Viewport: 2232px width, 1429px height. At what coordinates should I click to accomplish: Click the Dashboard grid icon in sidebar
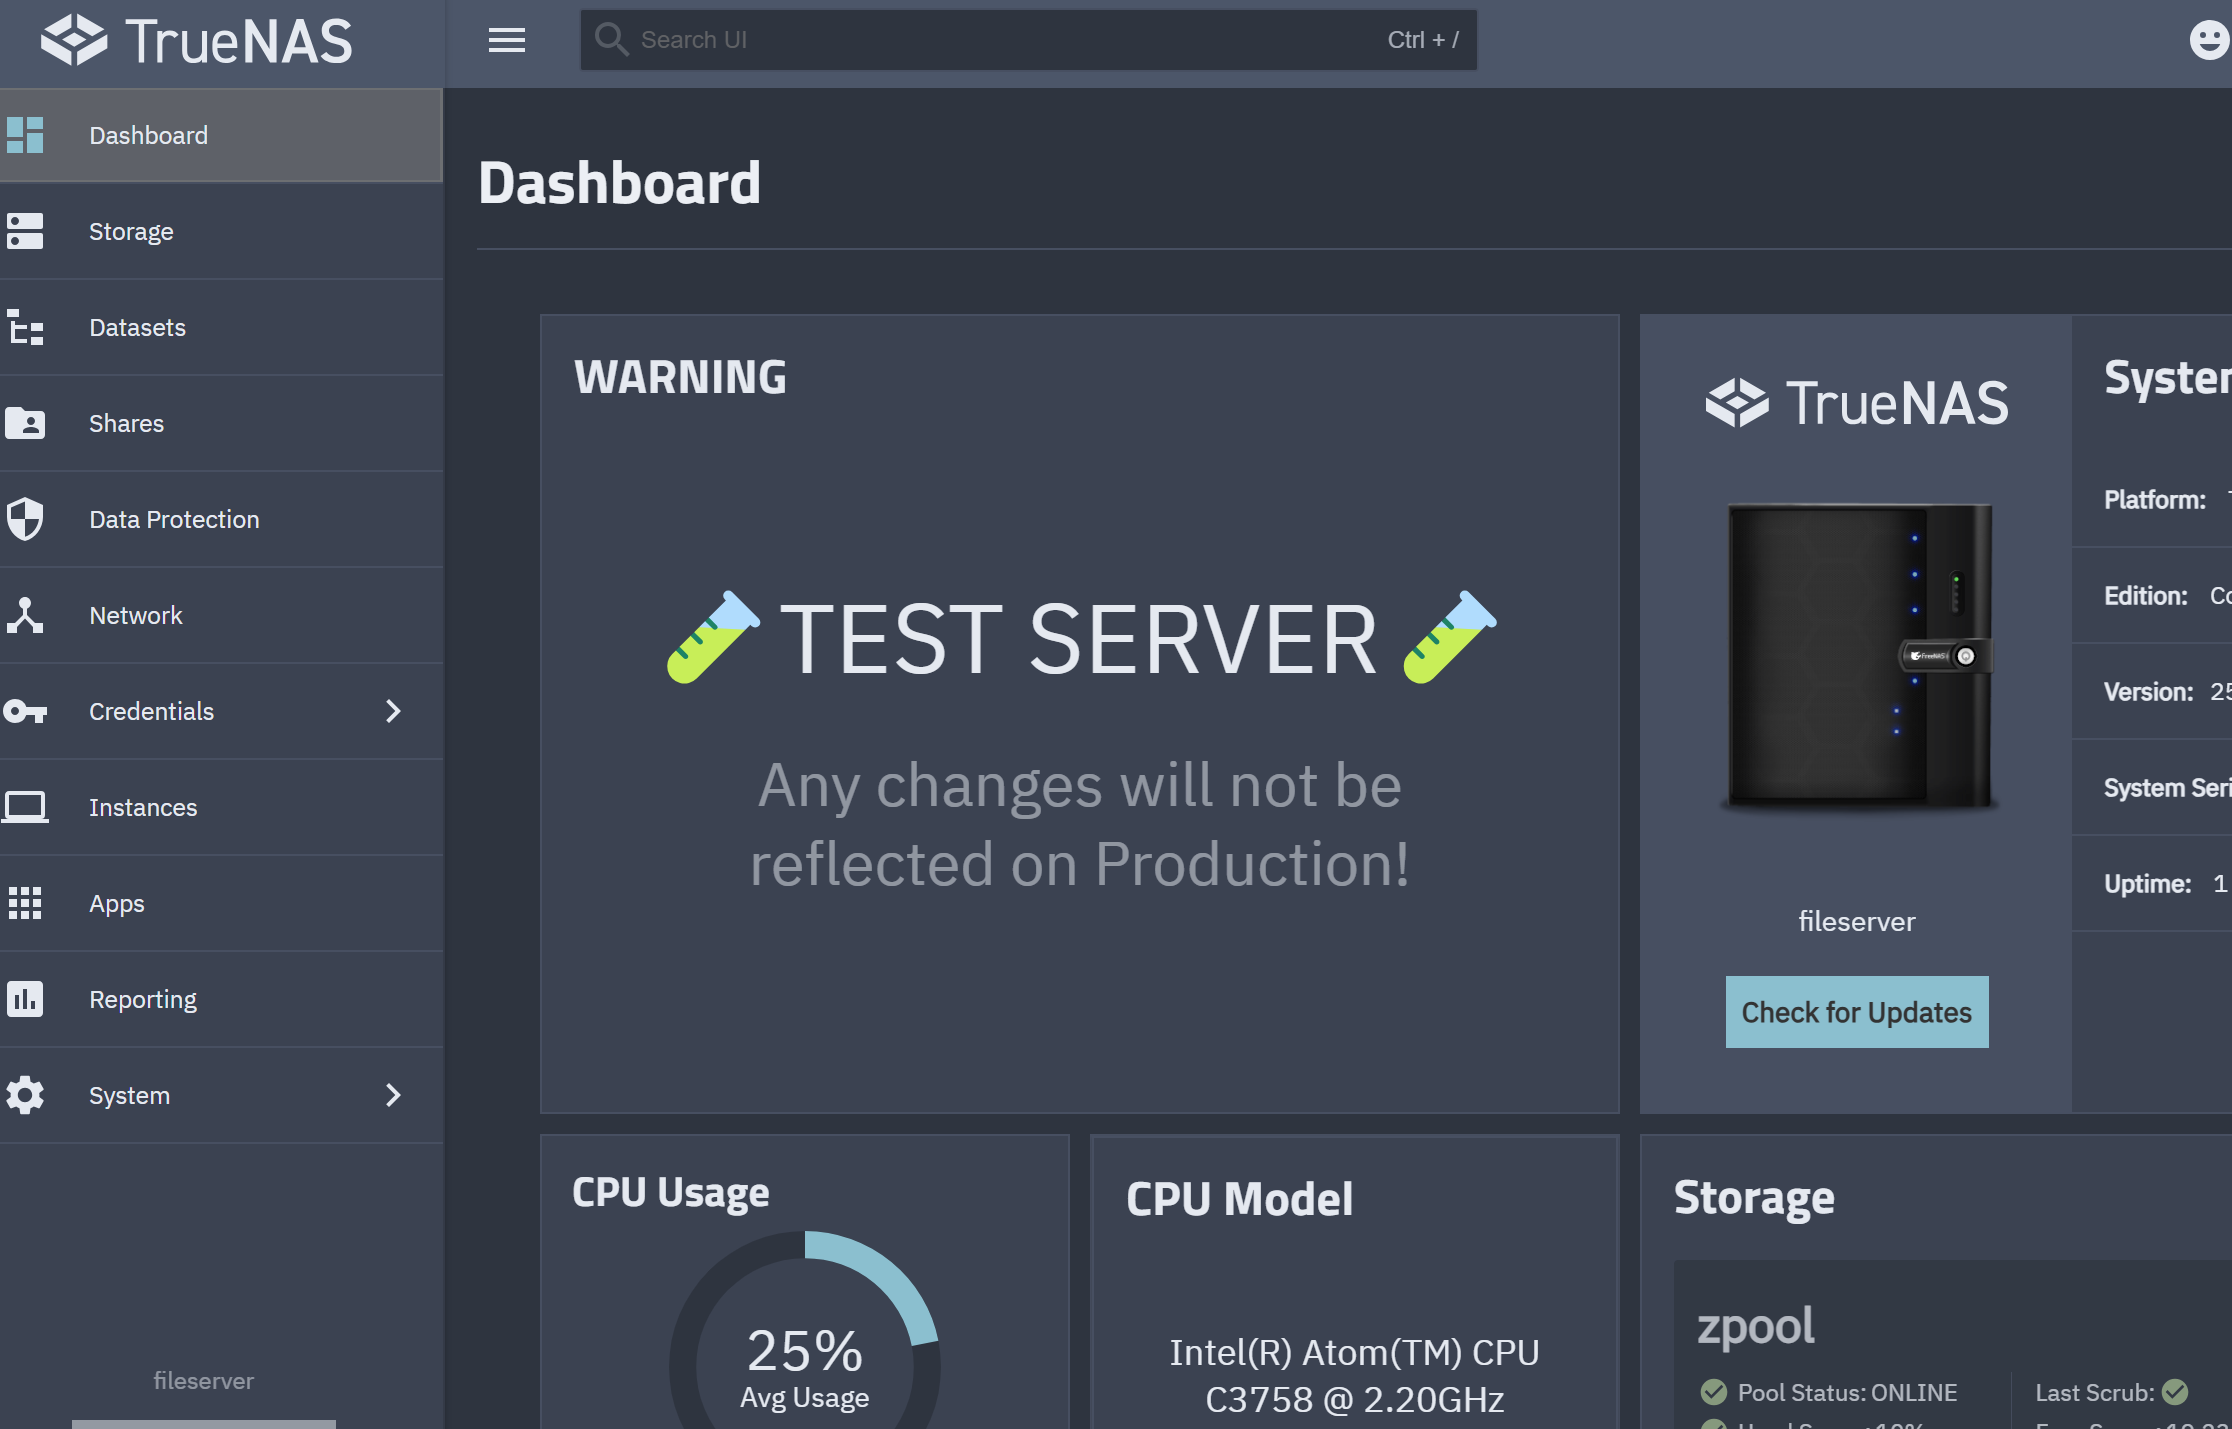(25, 135)
